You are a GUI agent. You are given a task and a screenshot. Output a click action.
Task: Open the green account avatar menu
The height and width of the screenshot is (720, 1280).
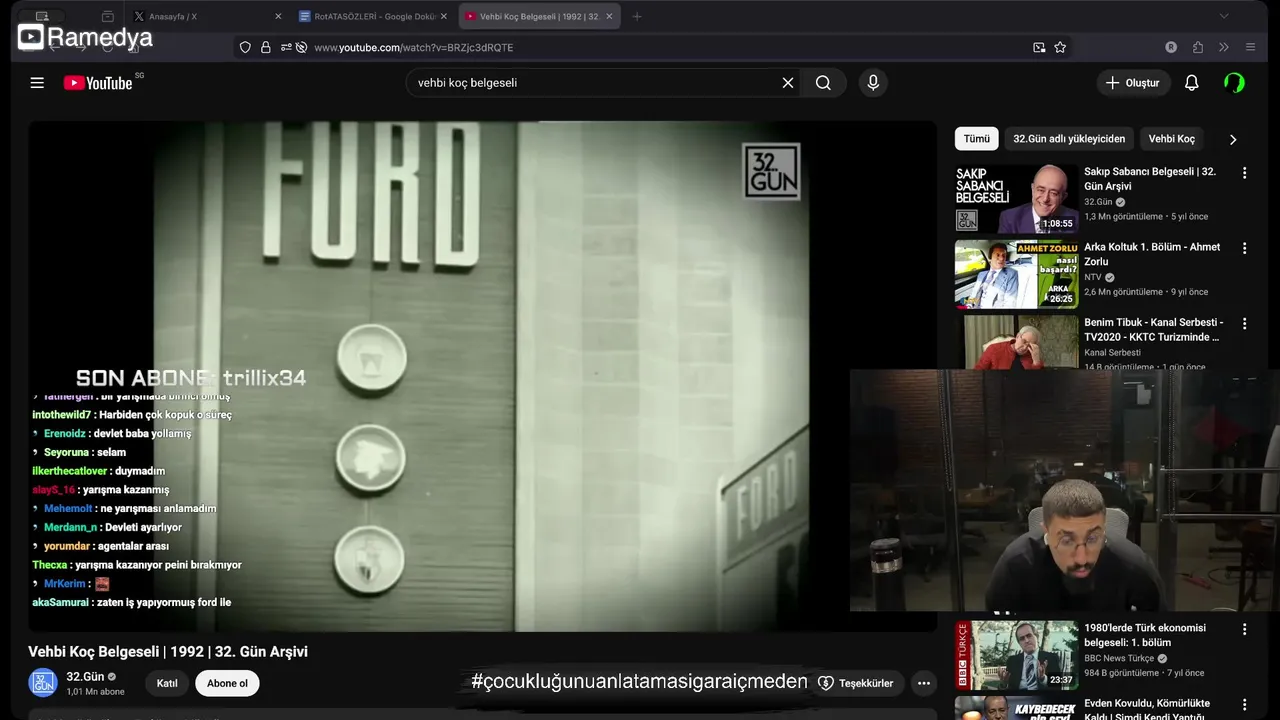pyautogui.click(x=1234, y=83)
